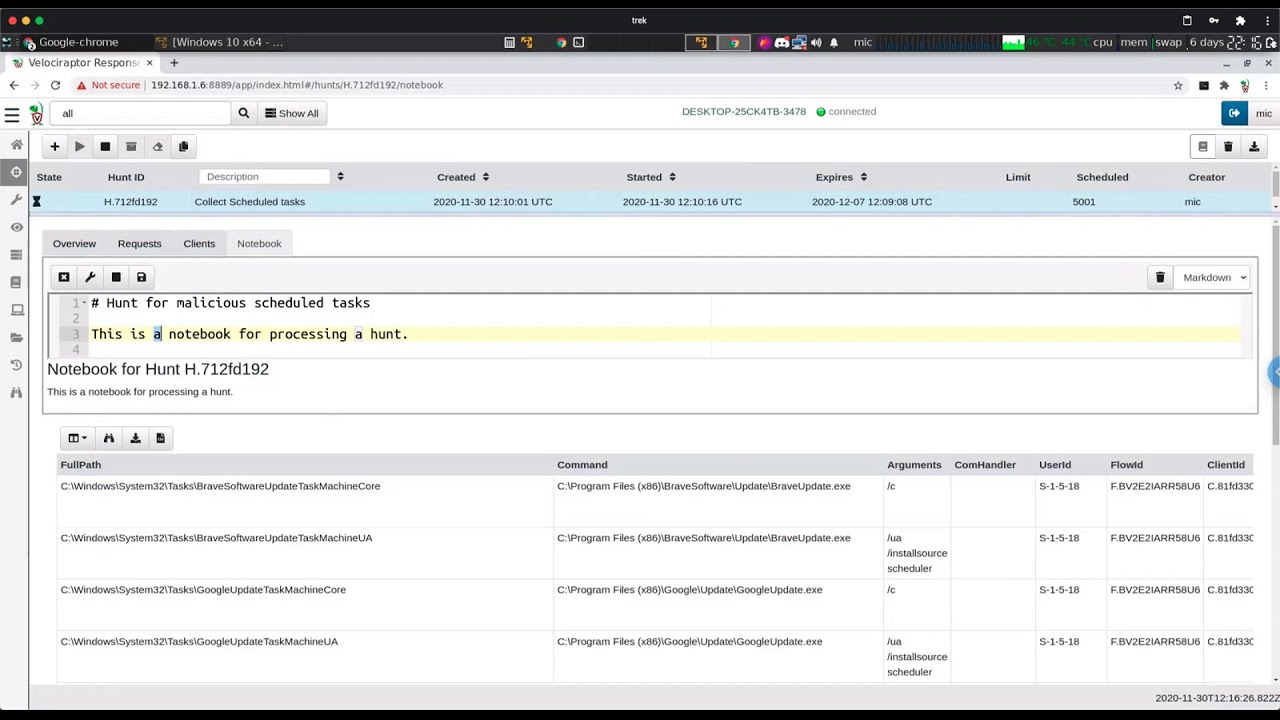Screen dimensions: 1280x720
Task: Open notebook cell wrench settings
Action: [90, 277]
